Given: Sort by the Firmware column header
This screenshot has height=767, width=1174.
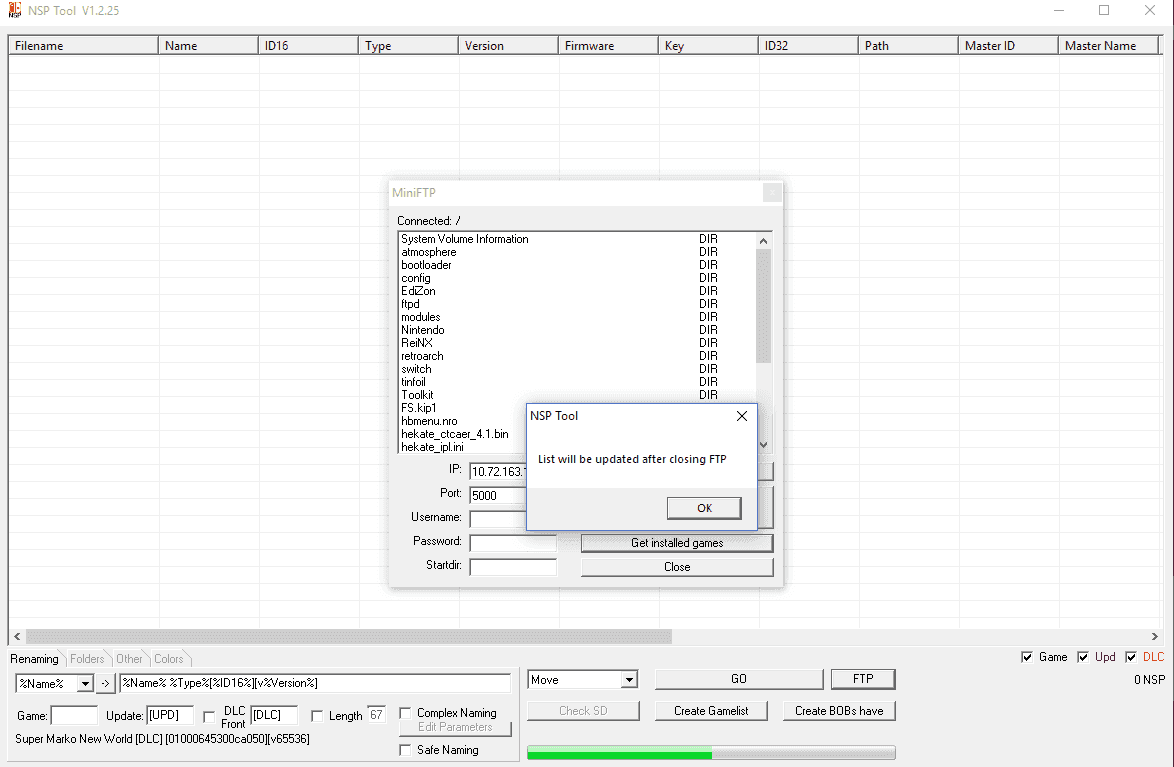Looking at the screenshot, I should pos(609,46).
